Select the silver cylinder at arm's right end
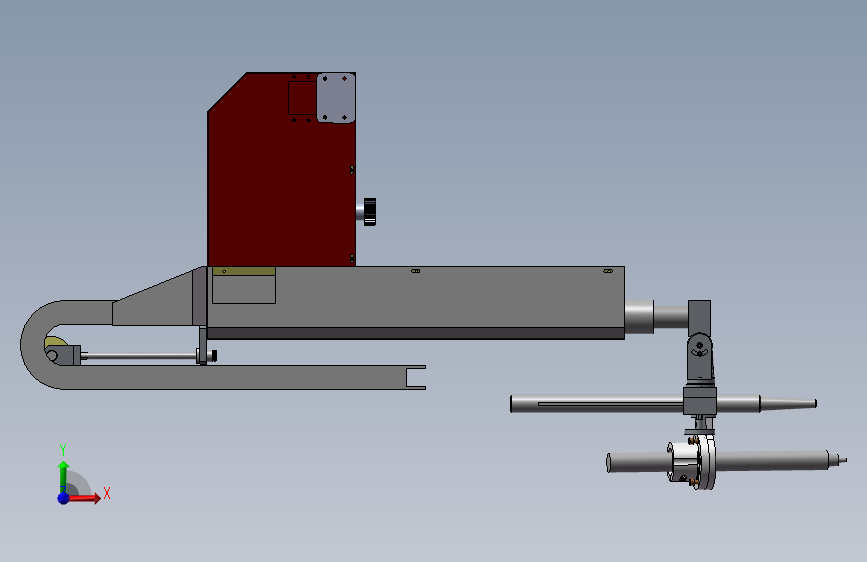This screenshot has height=562, width=867. 639,317
